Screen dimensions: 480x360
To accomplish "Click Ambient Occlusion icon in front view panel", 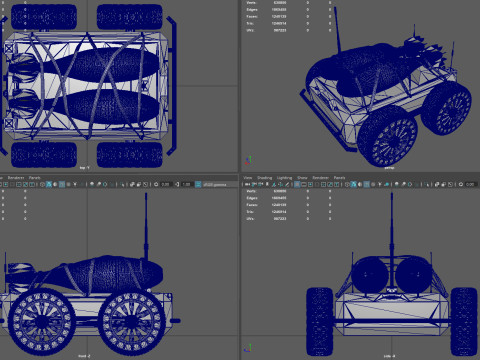I will [91, 184].
